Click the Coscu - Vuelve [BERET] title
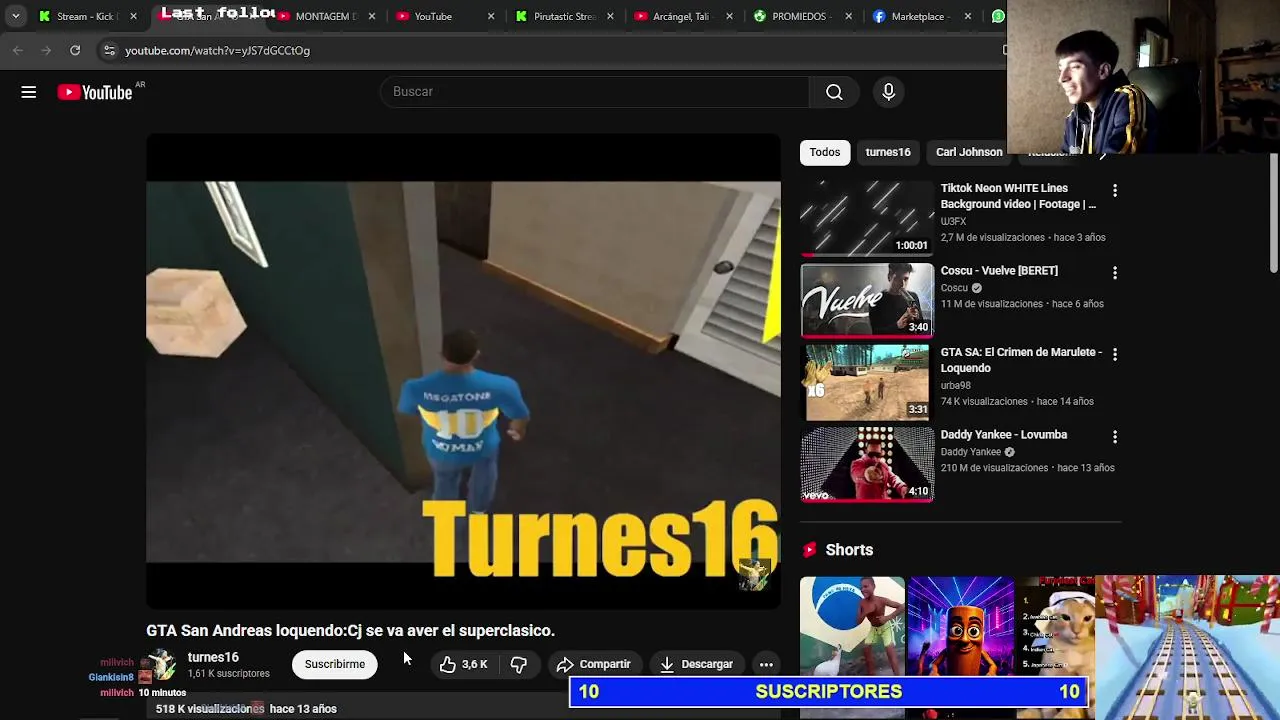The height and width of the screenshot is (720, 1280). click(x=999, y=271)
